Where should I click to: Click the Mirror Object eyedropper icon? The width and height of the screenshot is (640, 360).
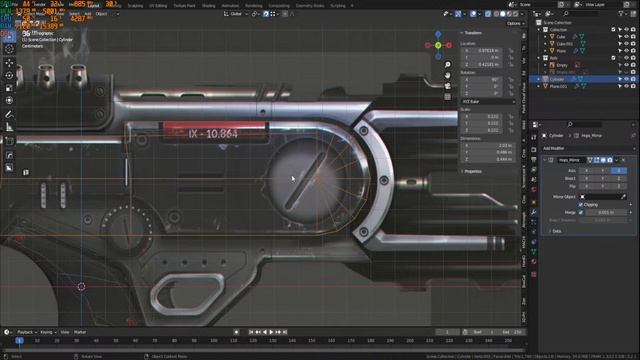coord(623,197)
